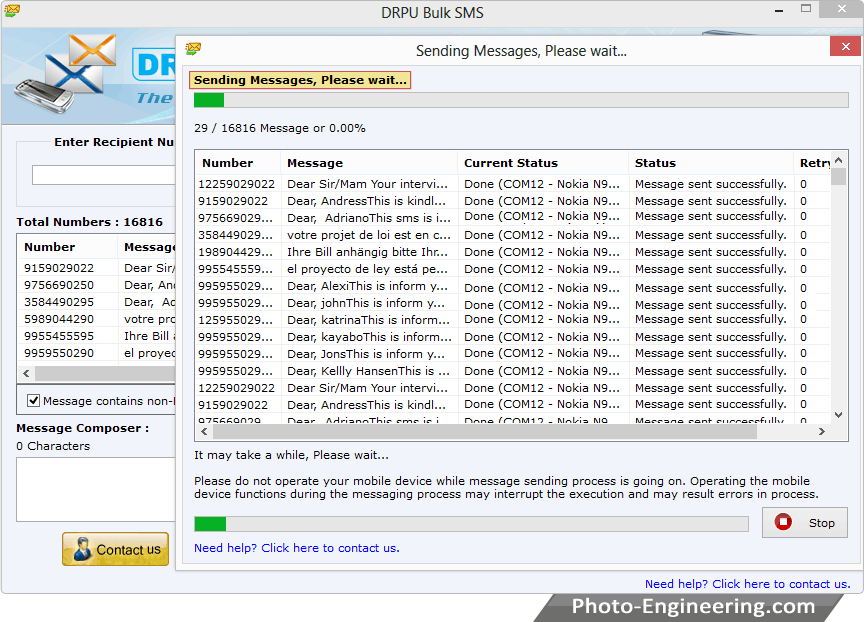Click the upper sending progress bar
This screenshot has width=864, height=622.
tap(521, 100)
